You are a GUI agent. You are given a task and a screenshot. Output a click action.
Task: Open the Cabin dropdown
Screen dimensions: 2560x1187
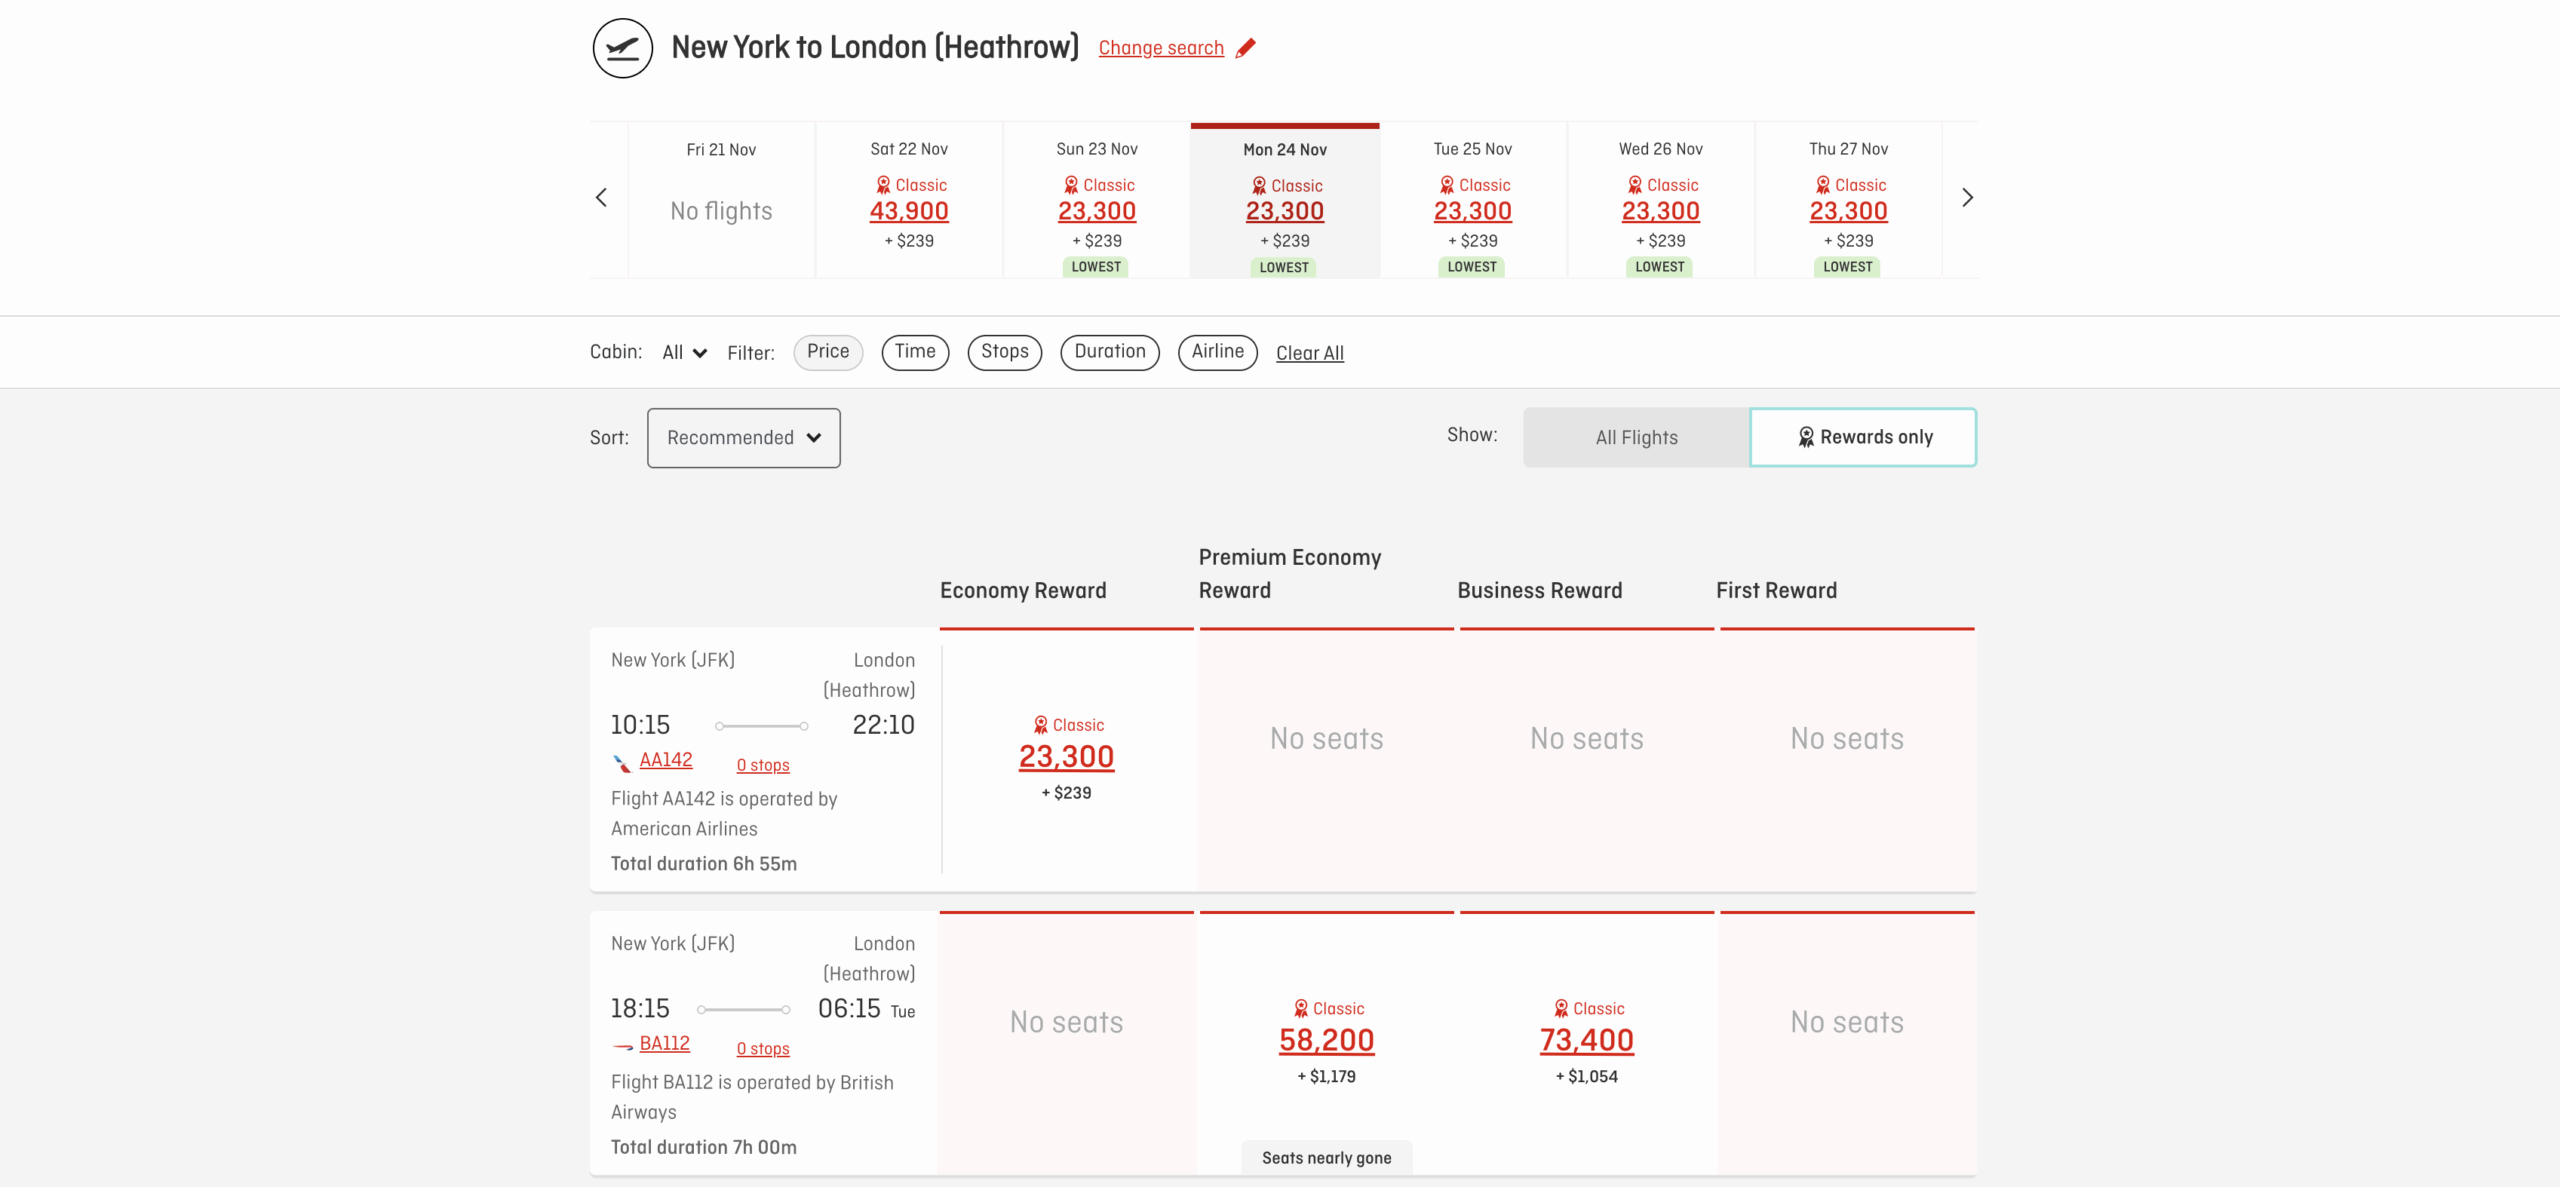(x=683, y=352)
